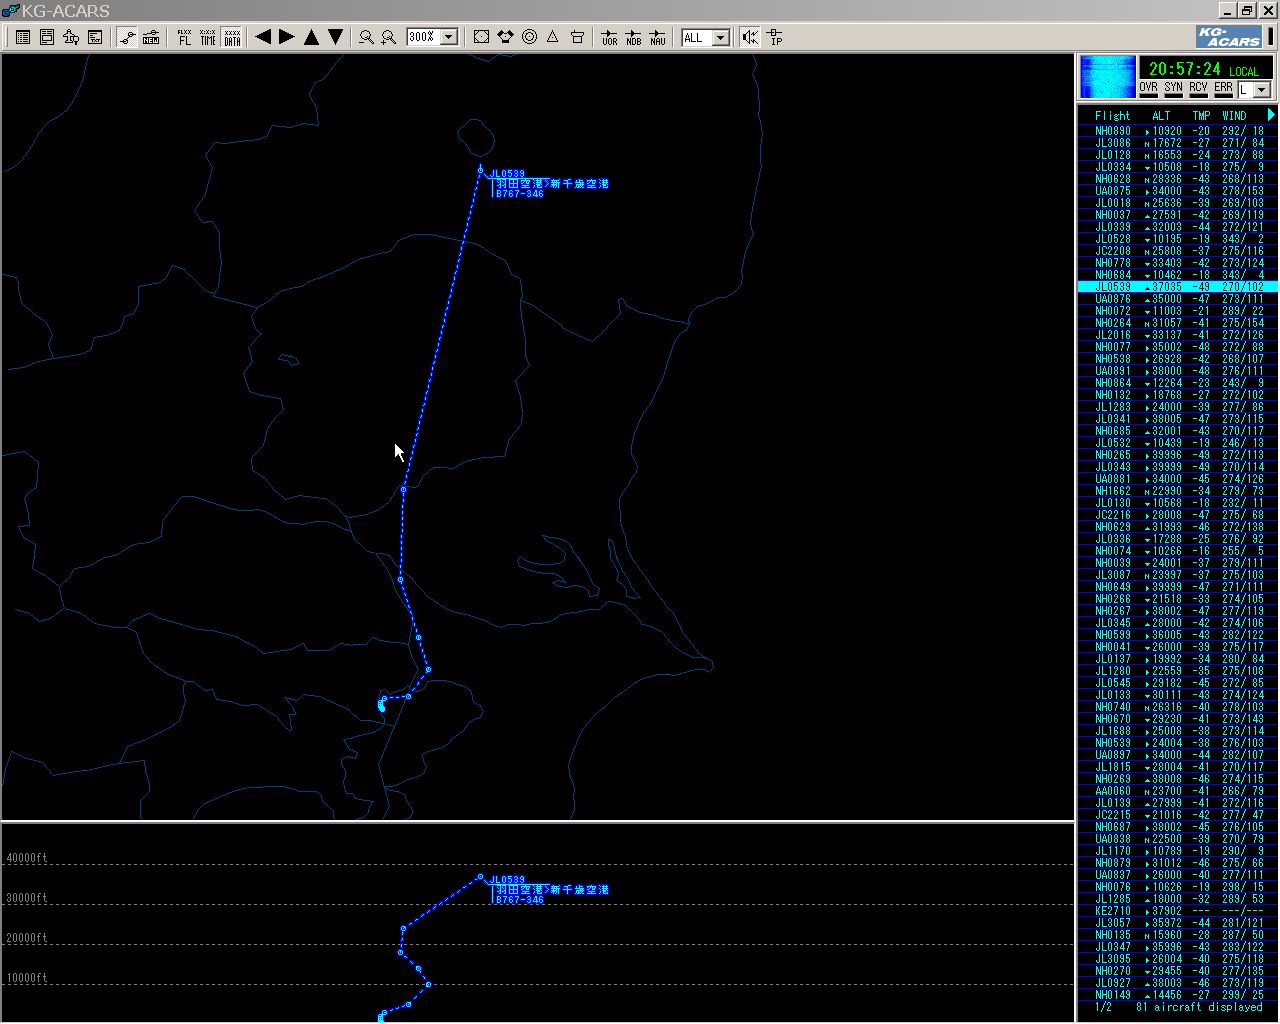Select flight JL2016 row

click(x=1177, y=335)
